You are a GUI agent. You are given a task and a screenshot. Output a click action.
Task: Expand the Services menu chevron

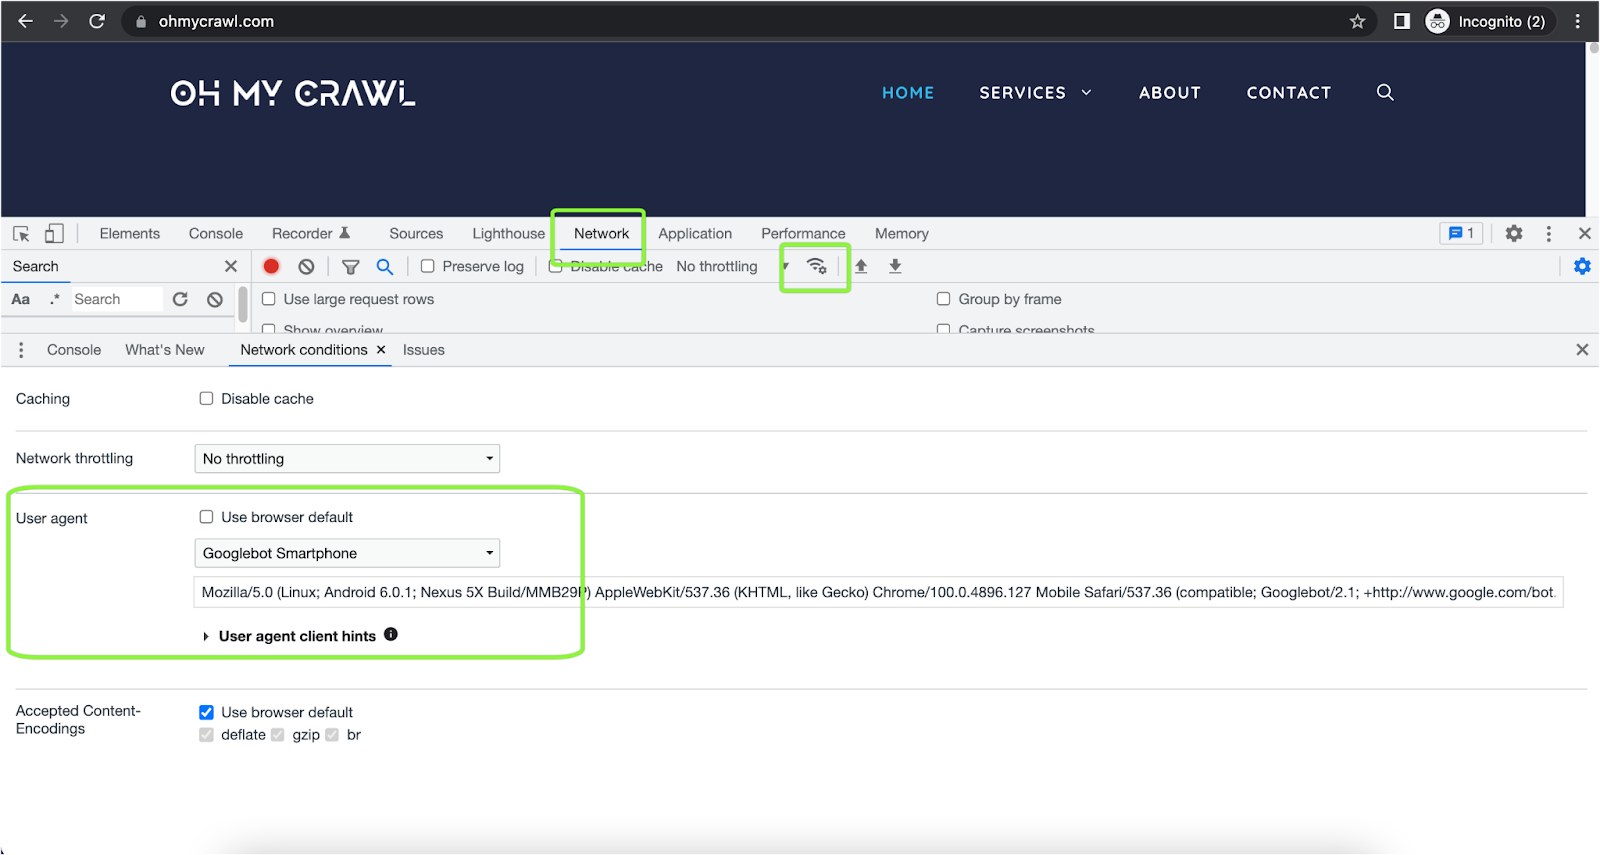point(1087,92)
